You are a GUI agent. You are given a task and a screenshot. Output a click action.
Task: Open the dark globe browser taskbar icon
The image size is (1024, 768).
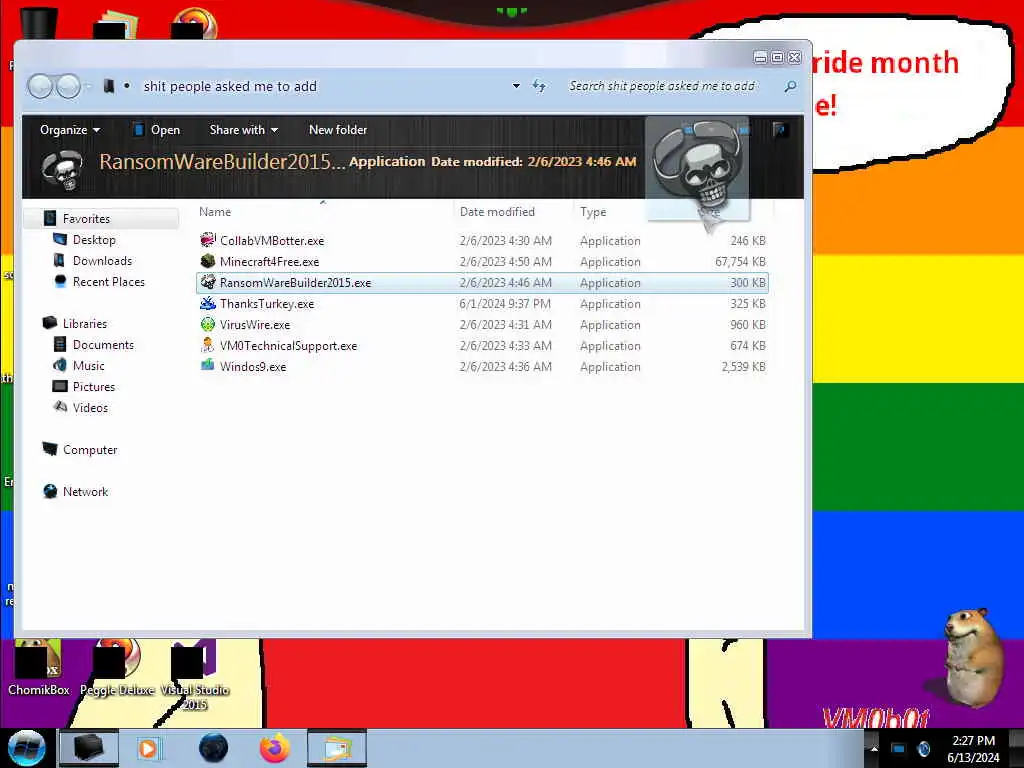(214, 748)
